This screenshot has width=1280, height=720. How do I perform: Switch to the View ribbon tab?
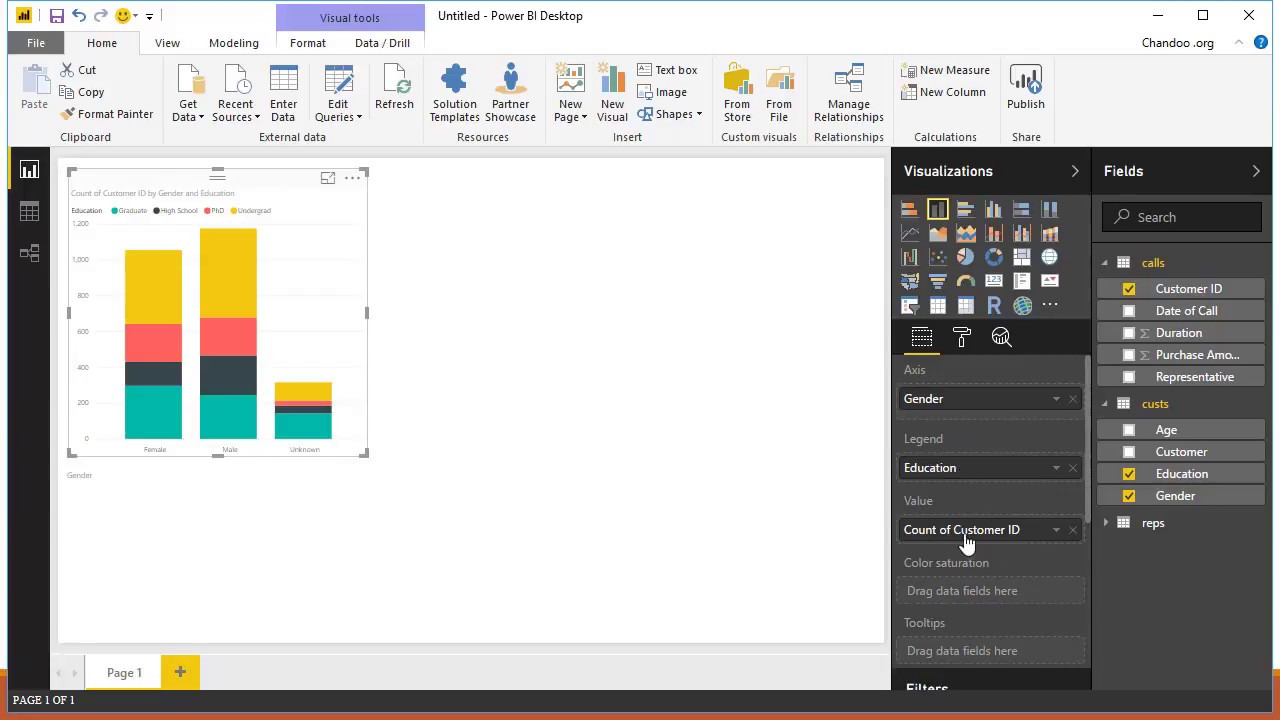click(167, 43)
